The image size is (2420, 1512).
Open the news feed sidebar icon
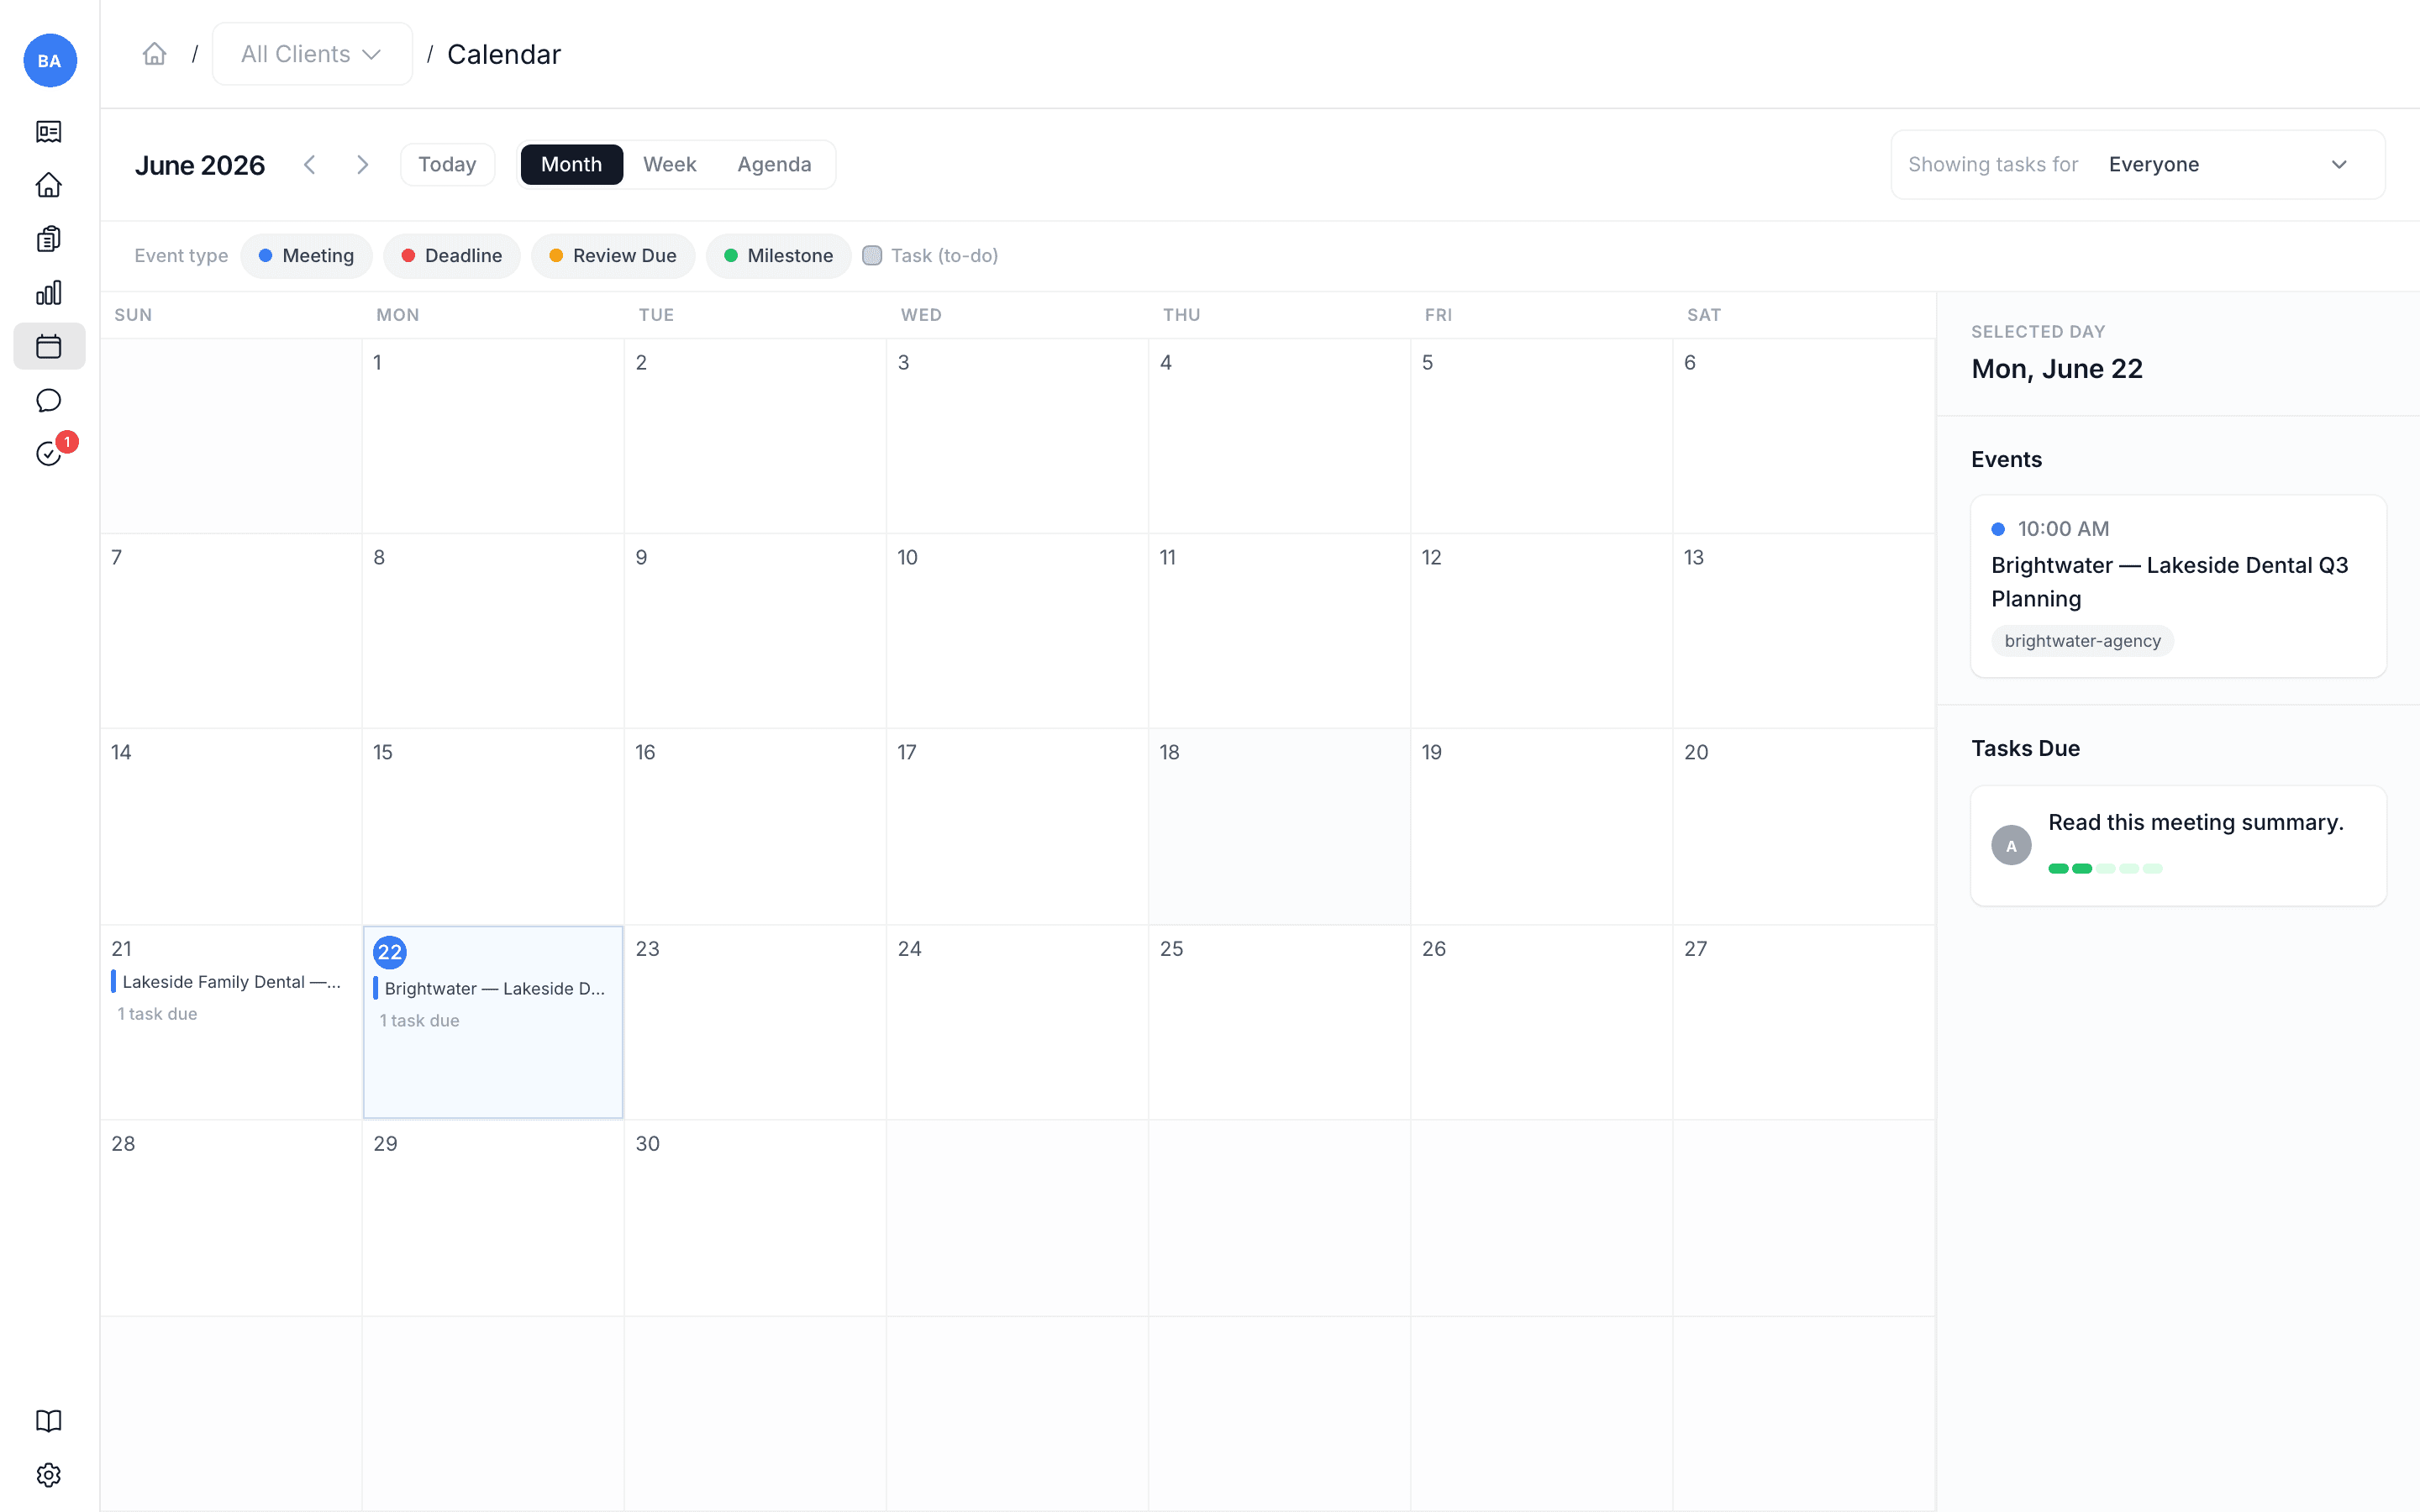[x=49, y=132]
